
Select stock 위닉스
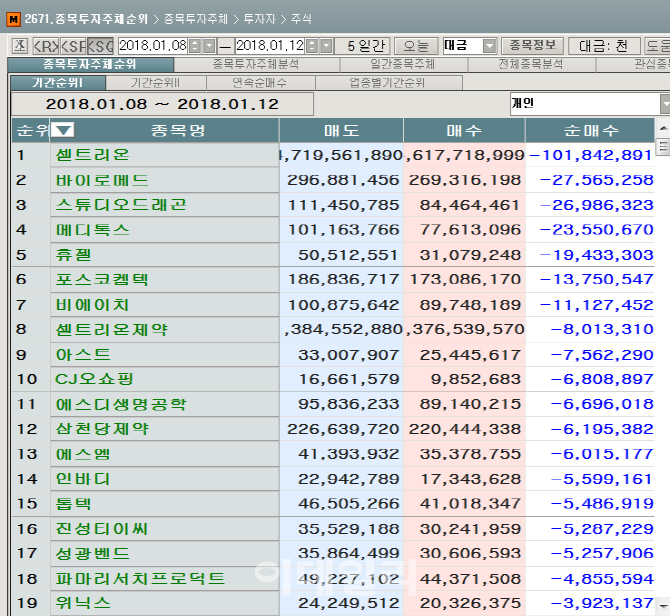click(83, 604)
